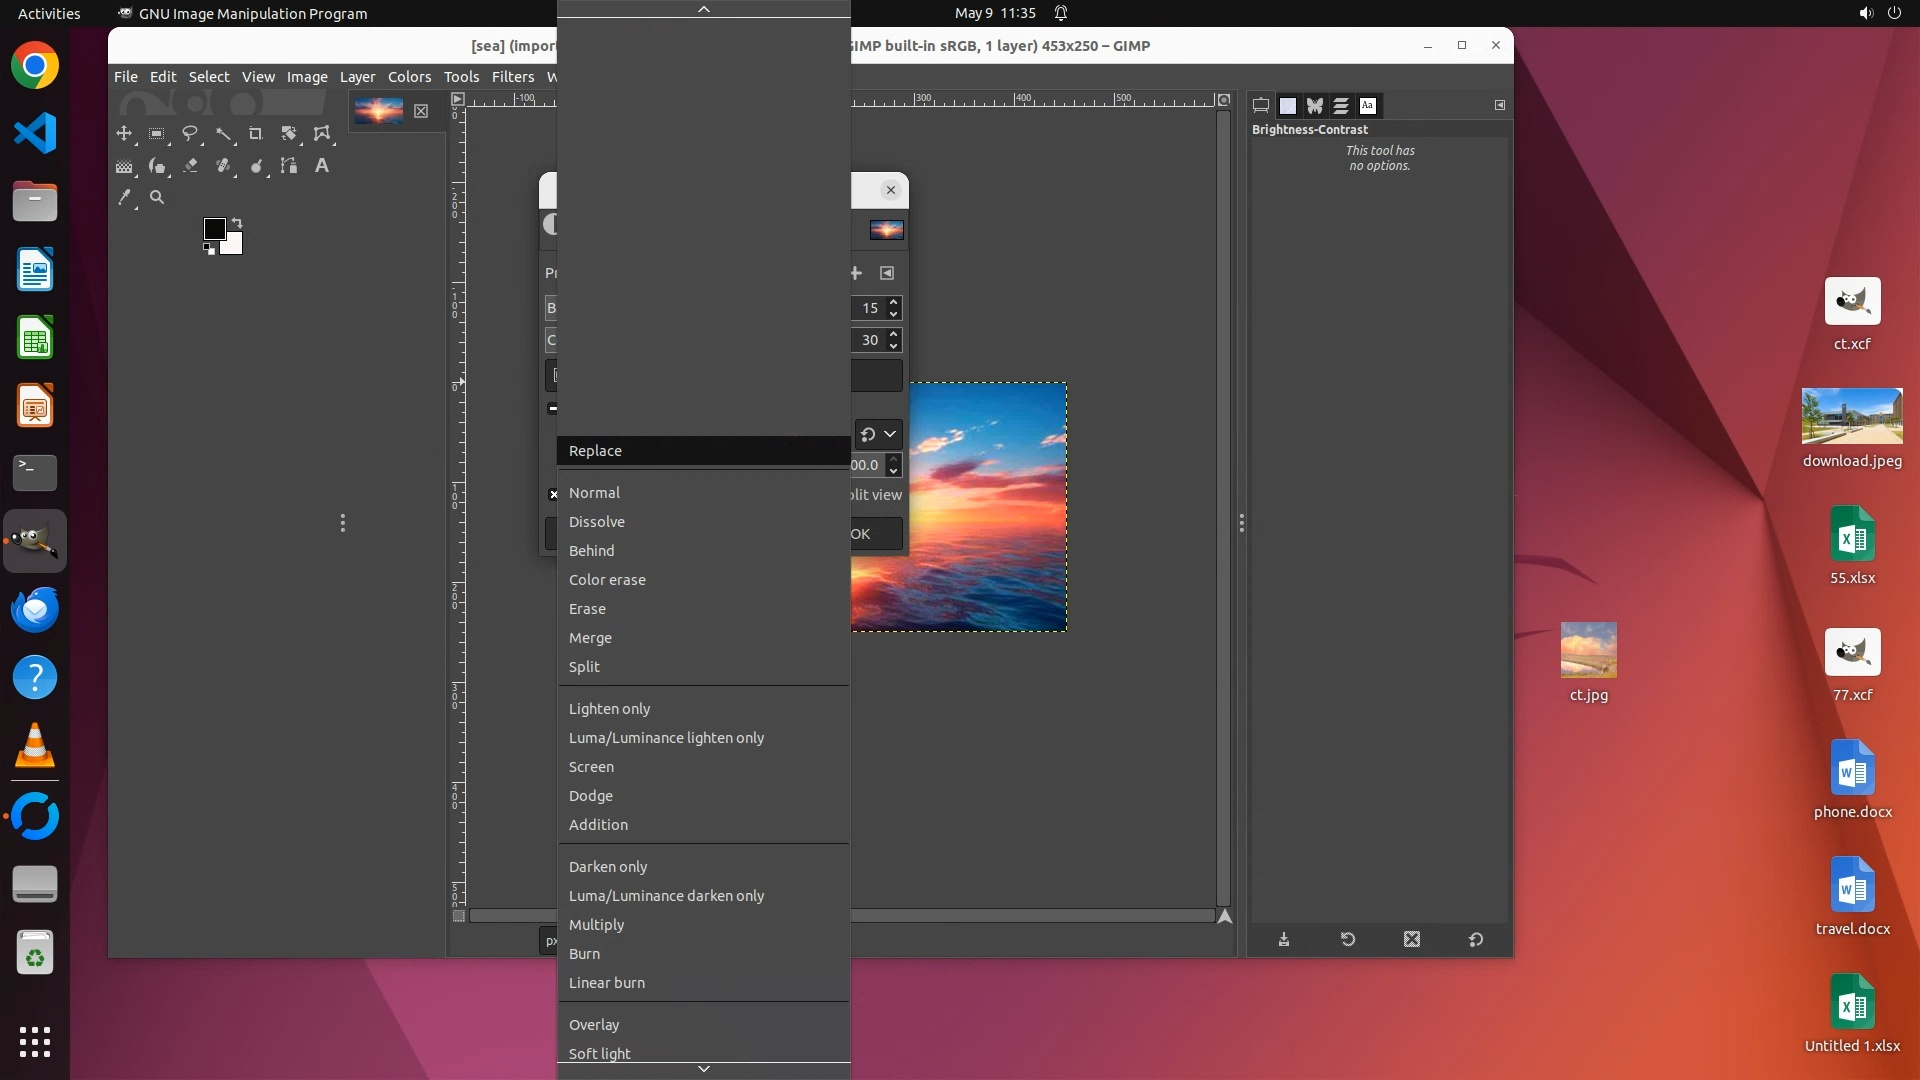Screen dimensions: 1920x1080
Task: Select the Free Select lasso tool
Action: (x=190, y=133)
